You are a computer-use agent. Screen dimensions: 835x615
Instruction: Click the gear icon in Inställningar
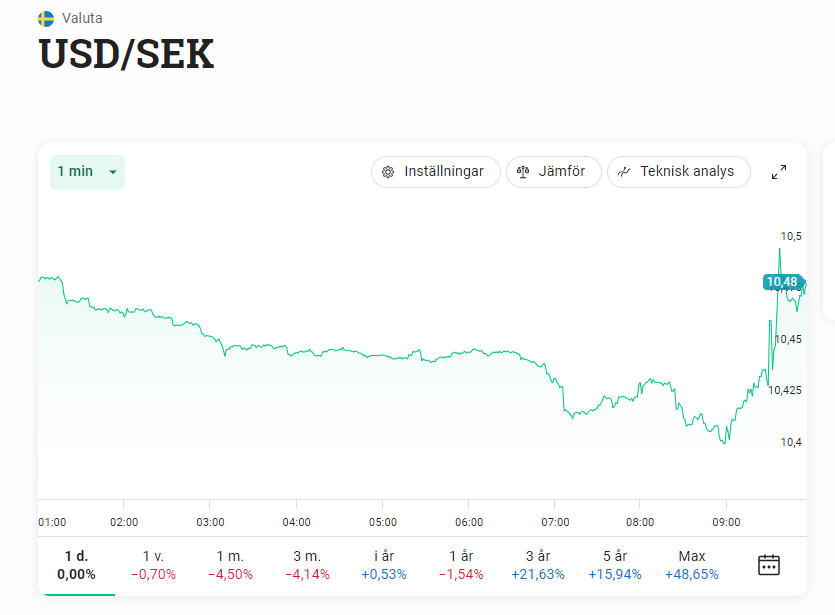[388, 172]
